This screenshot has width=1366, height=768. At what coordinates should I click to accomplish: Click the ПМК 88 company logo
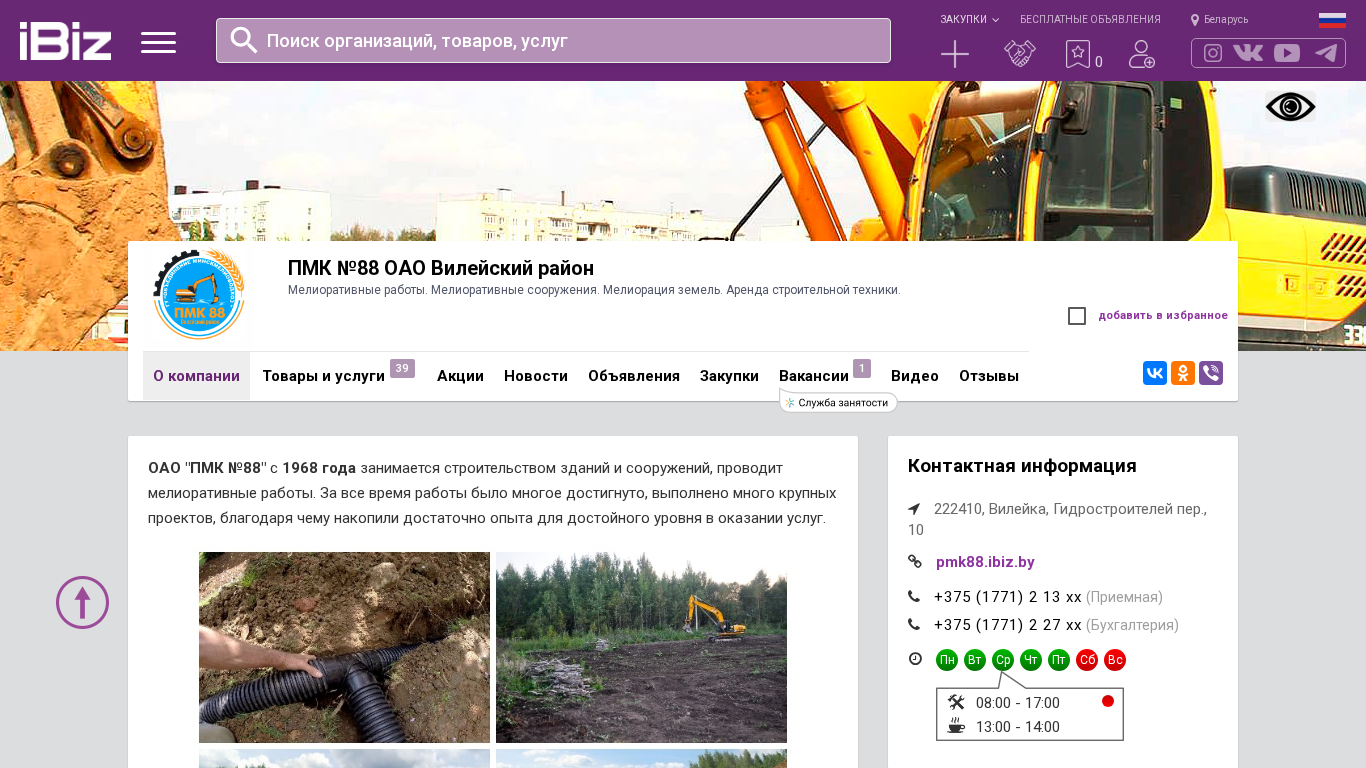199,296
